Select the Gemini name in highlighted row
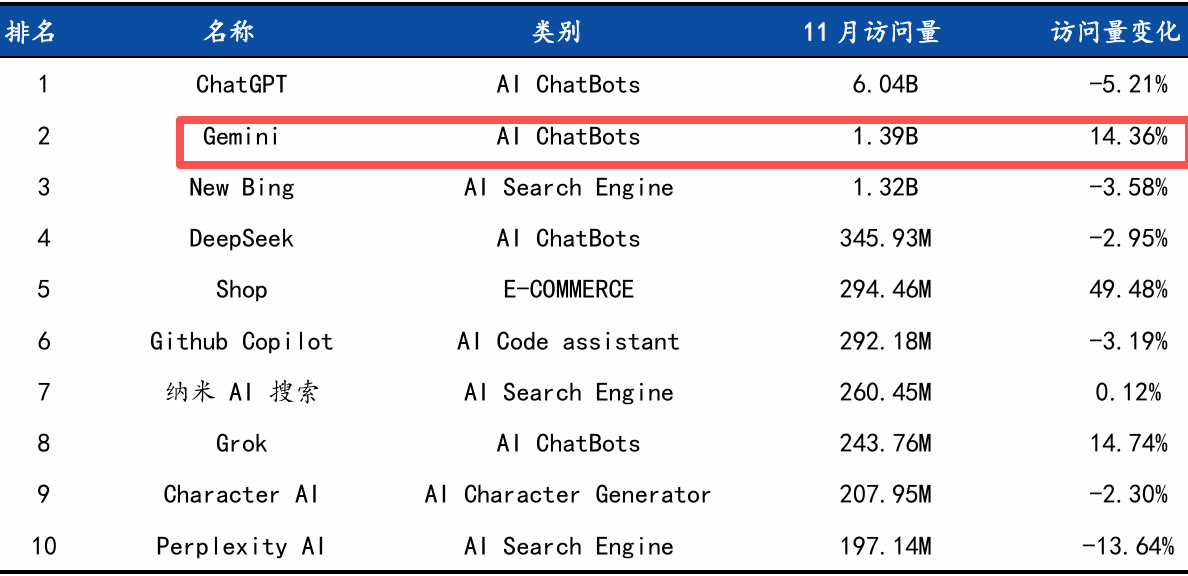The height and width of the screenshot is (576, 1188). click(241, 136)
